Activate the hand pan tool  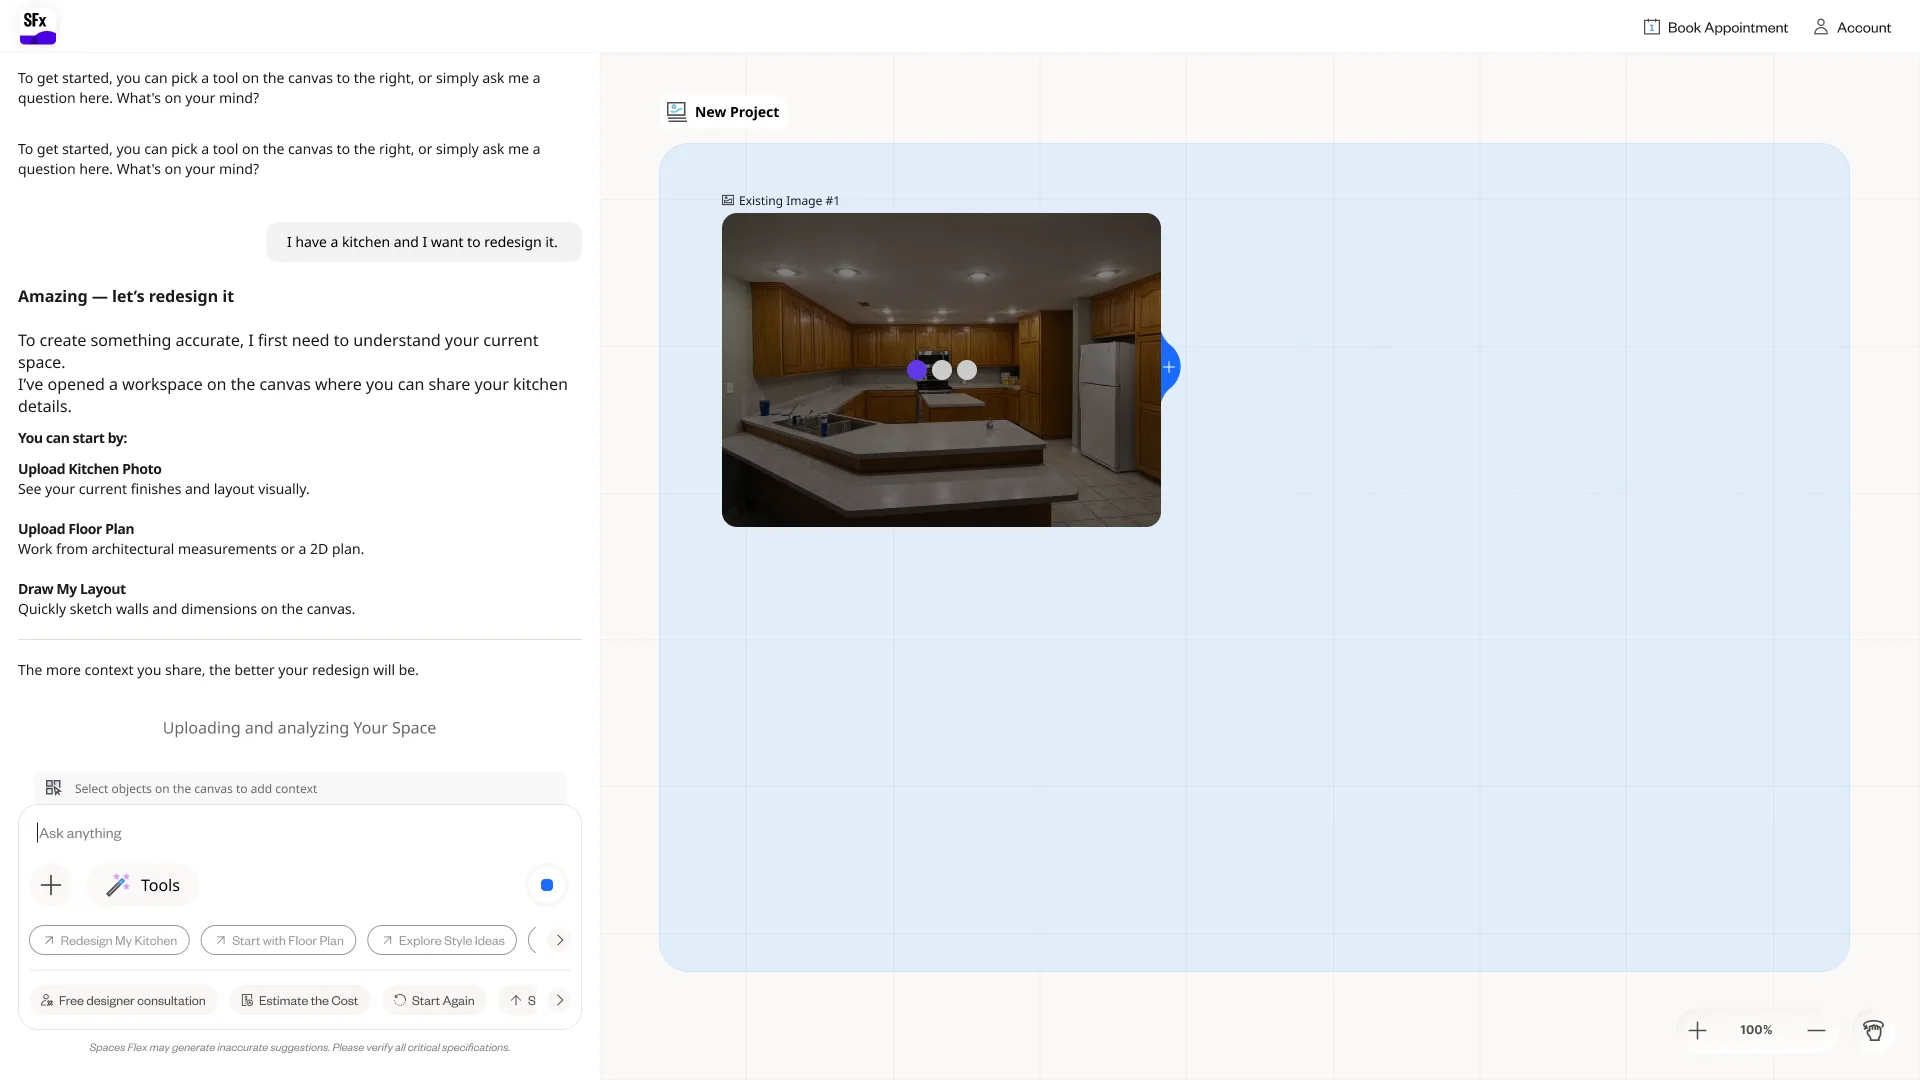pos(1873,1030)
